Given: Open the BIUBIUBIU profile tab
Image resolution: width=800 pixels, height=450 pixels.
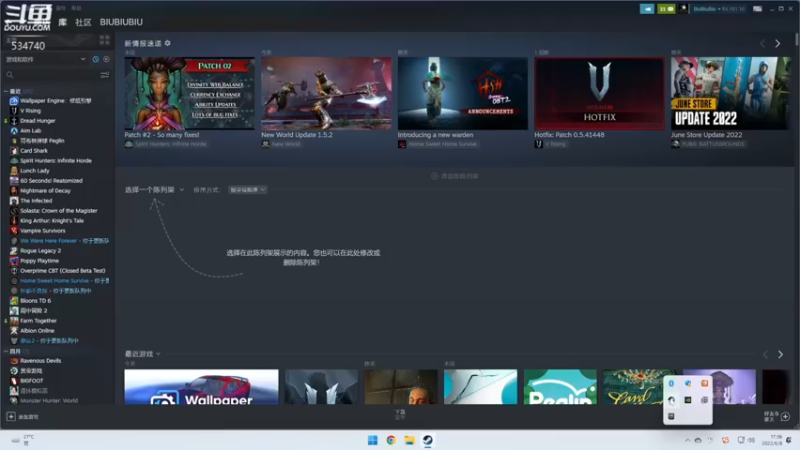Looking at the screenshot, I should pos(121,22).
